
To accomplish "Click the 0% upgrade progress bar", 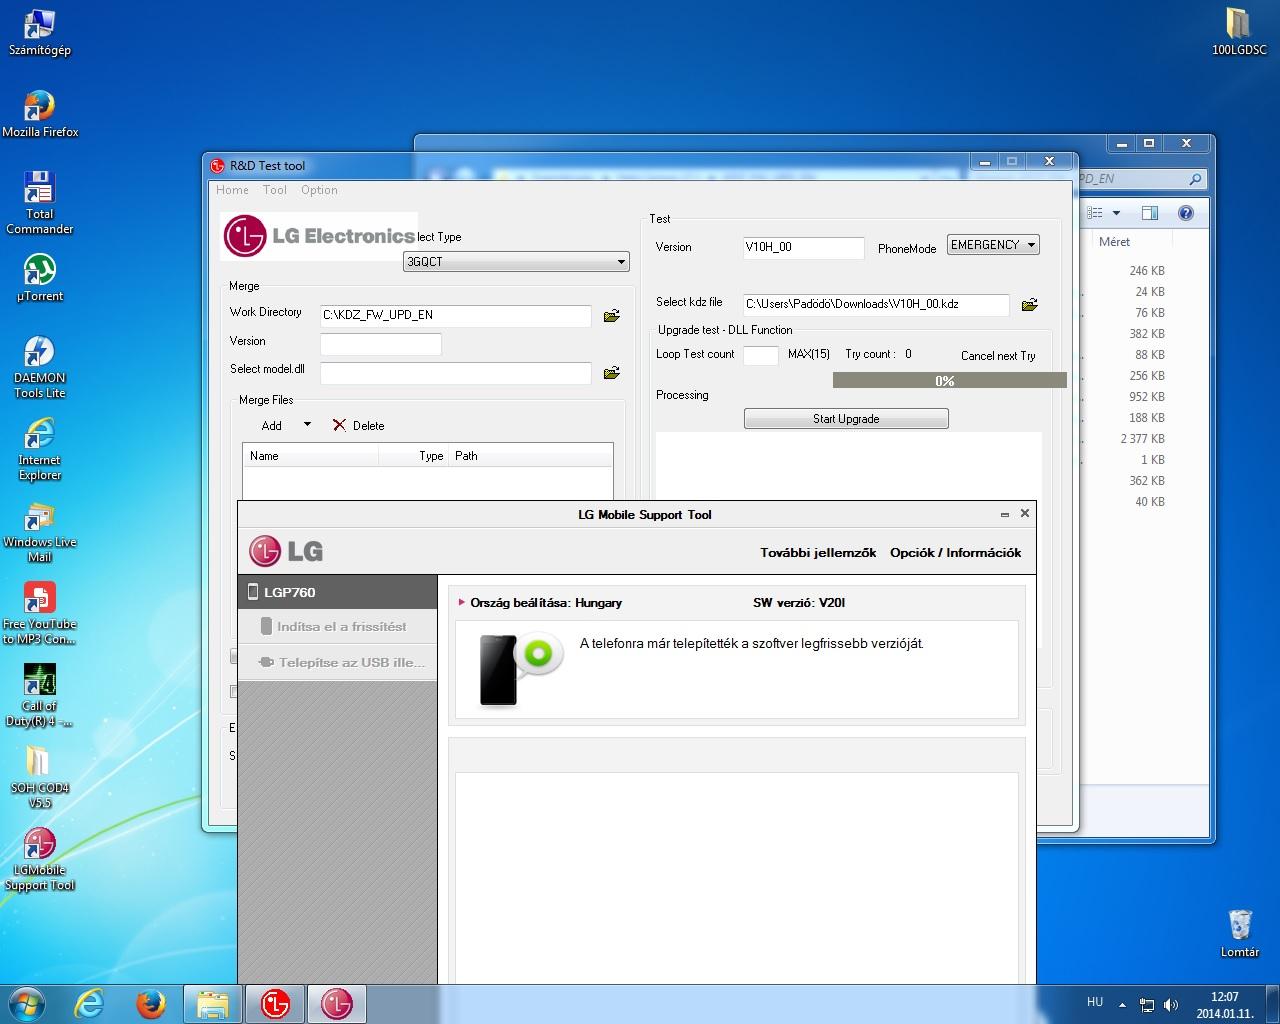I will pyautogui.click(x=949, y=380).
